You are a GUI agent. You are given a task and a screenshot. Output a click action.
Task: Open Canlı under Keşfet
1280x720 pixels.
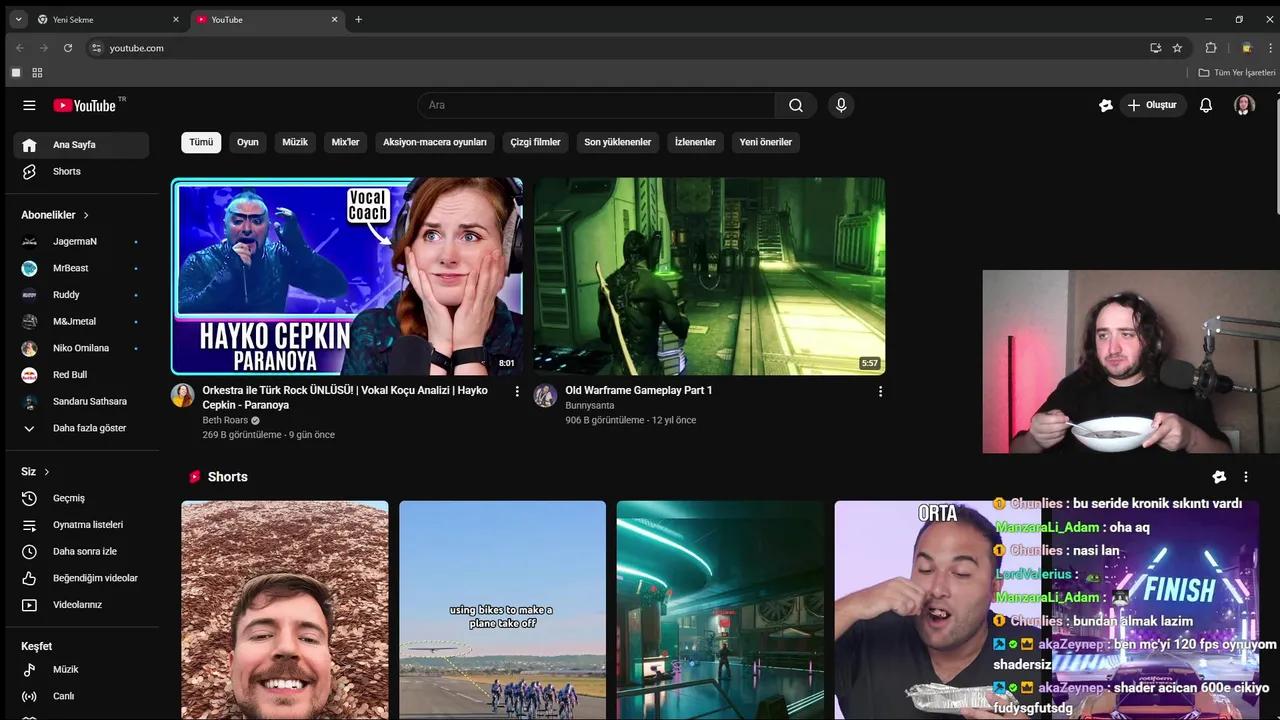(82, 697)
